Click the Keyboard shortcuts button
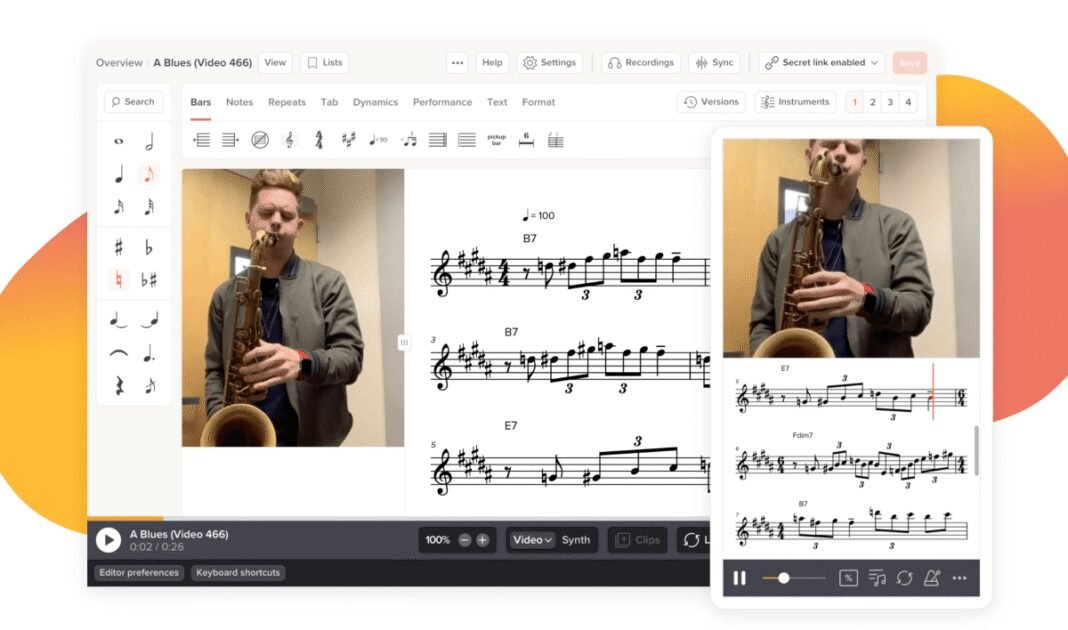 (238, 573)
